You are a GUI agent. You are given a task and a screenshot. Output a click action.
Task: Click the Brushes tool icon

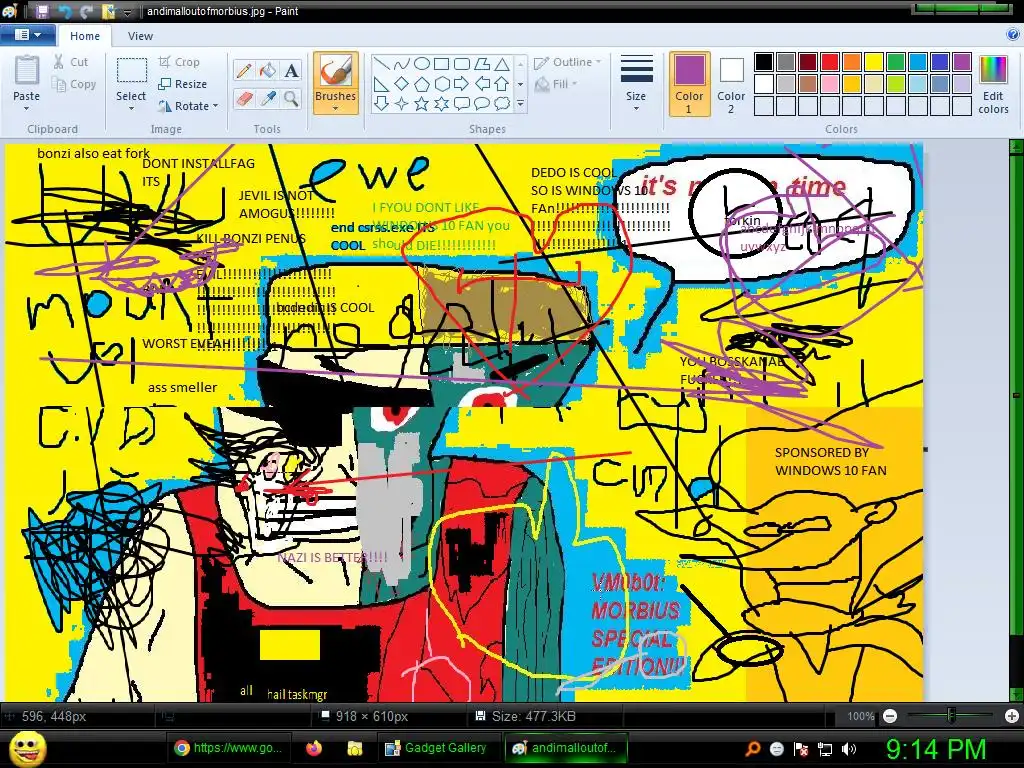click(336, 71)
